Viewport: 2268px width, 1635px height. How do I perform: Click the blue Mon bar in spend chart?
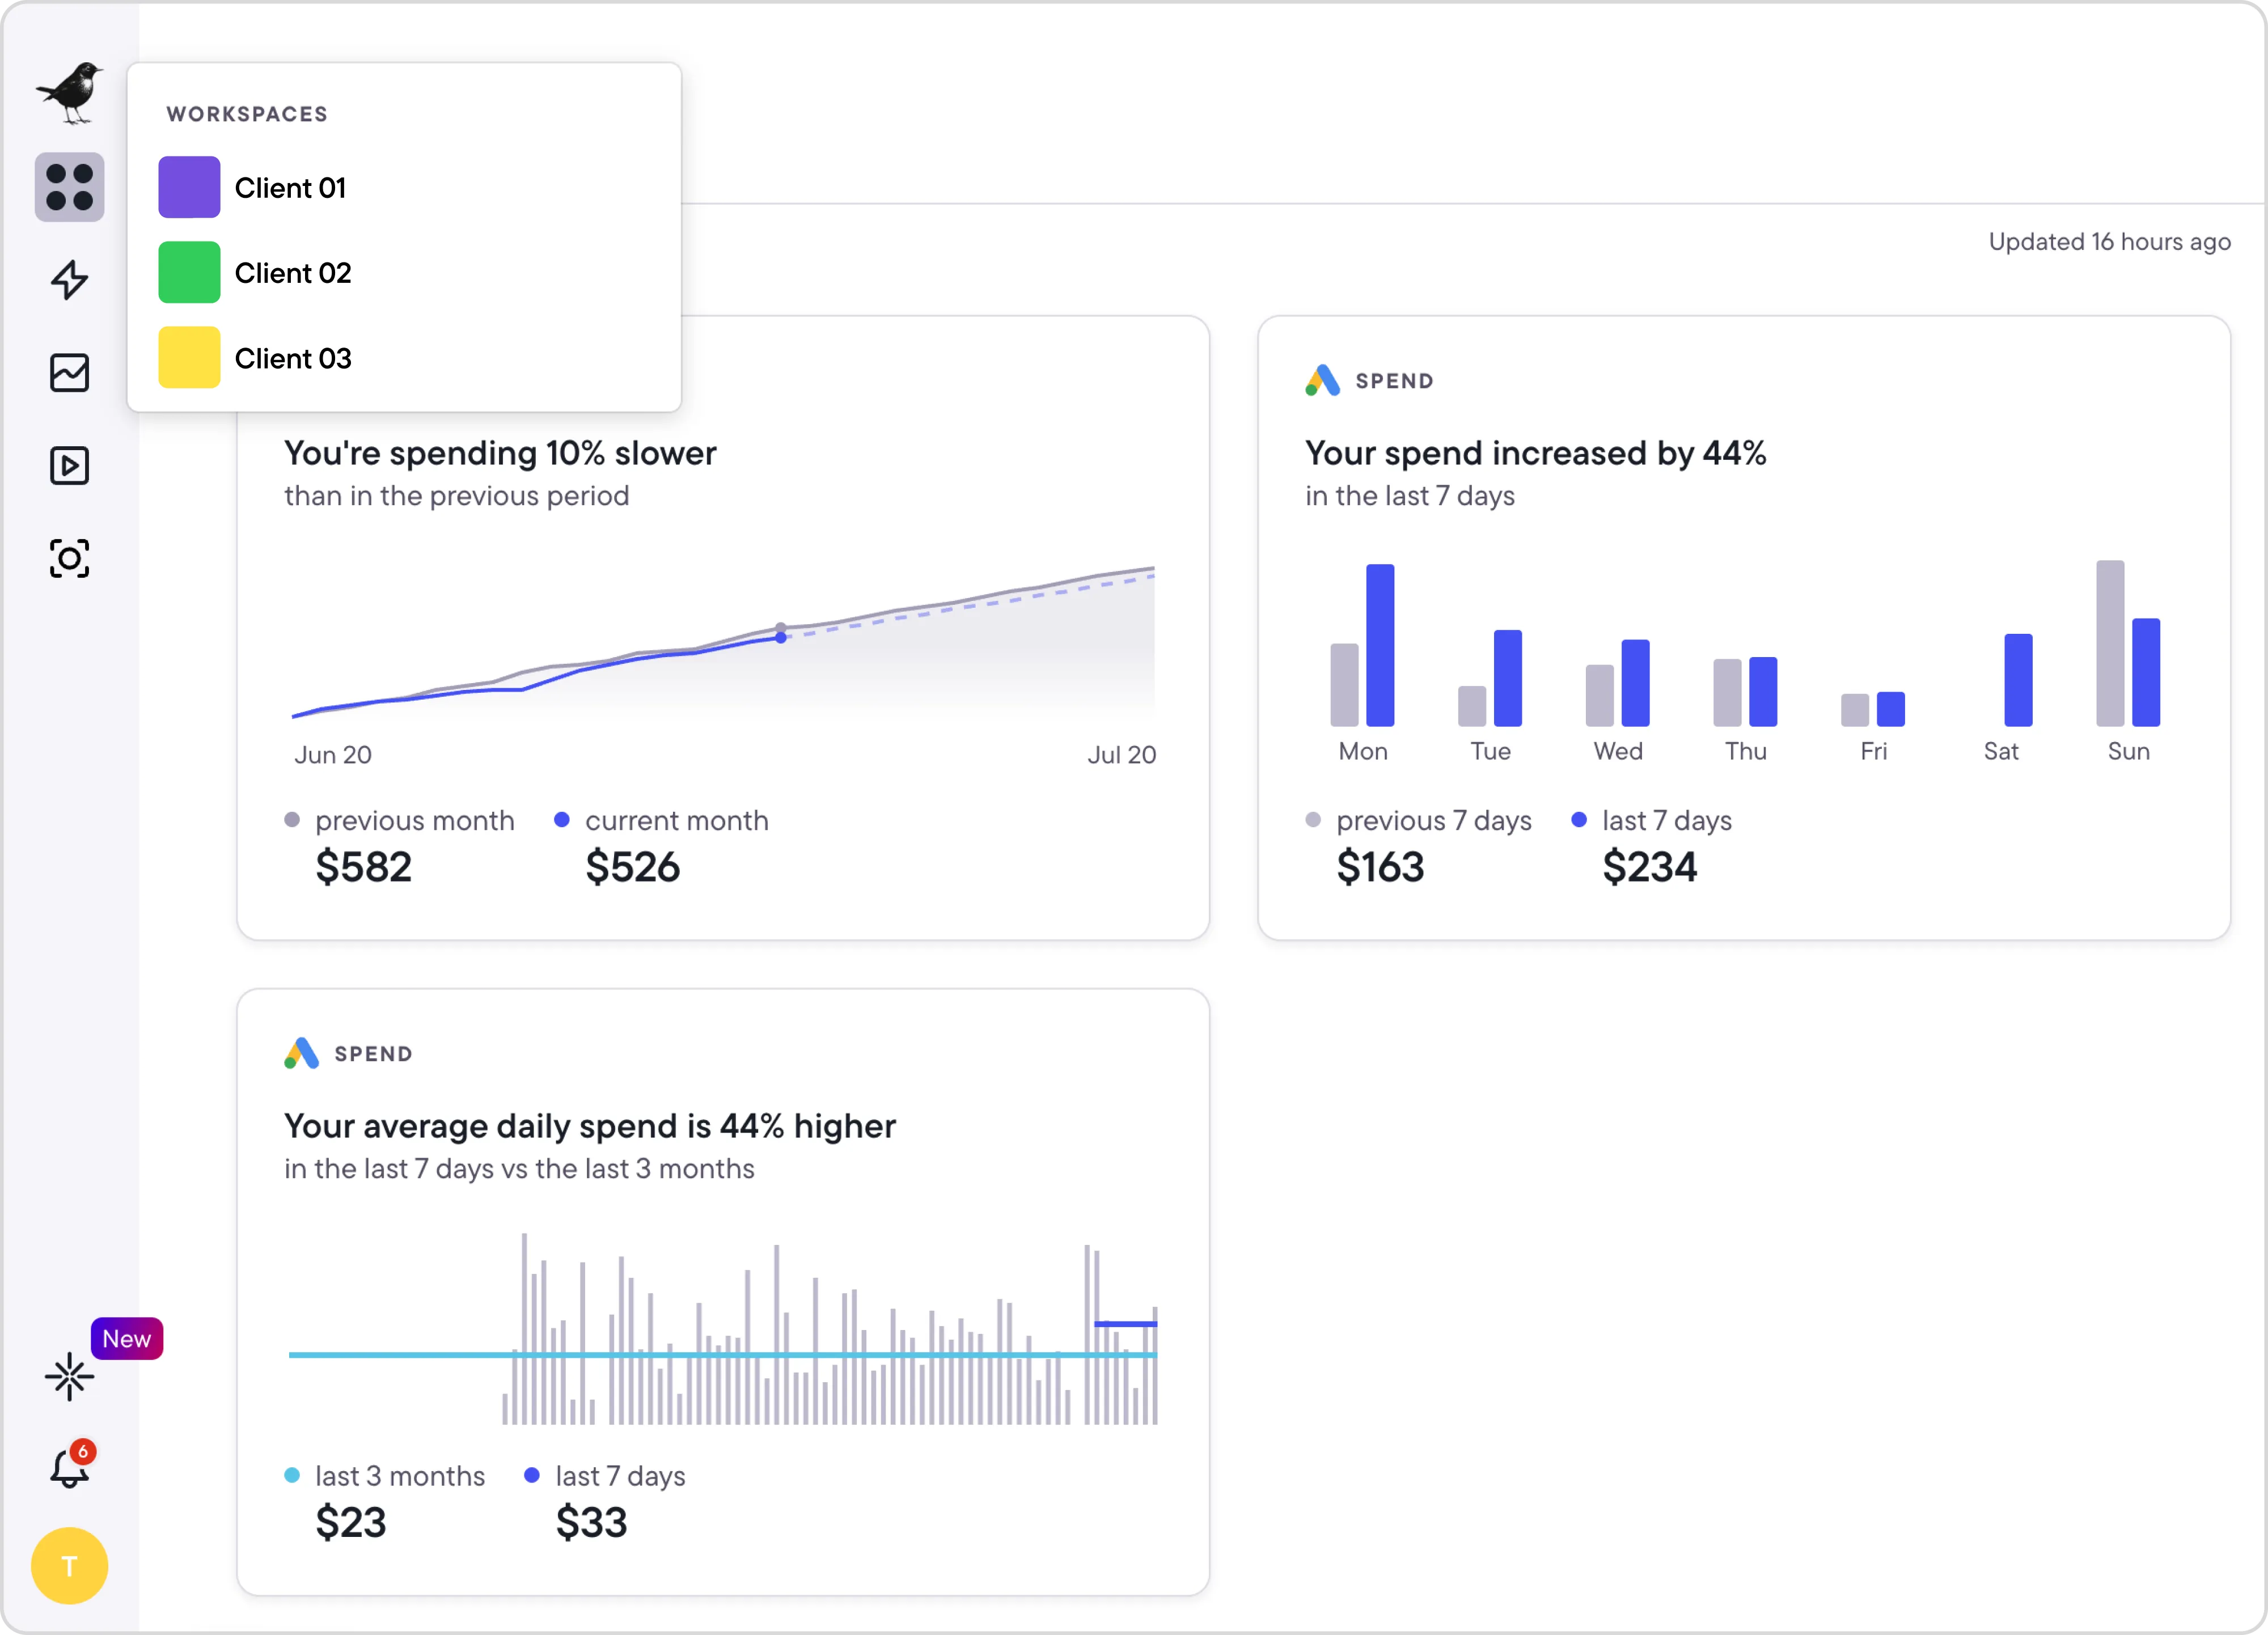pos(1380,645)
